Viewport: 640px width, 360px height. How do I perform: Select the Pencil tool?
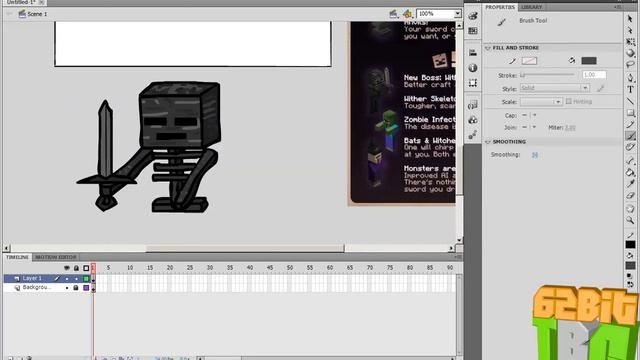tap(630, 124)
